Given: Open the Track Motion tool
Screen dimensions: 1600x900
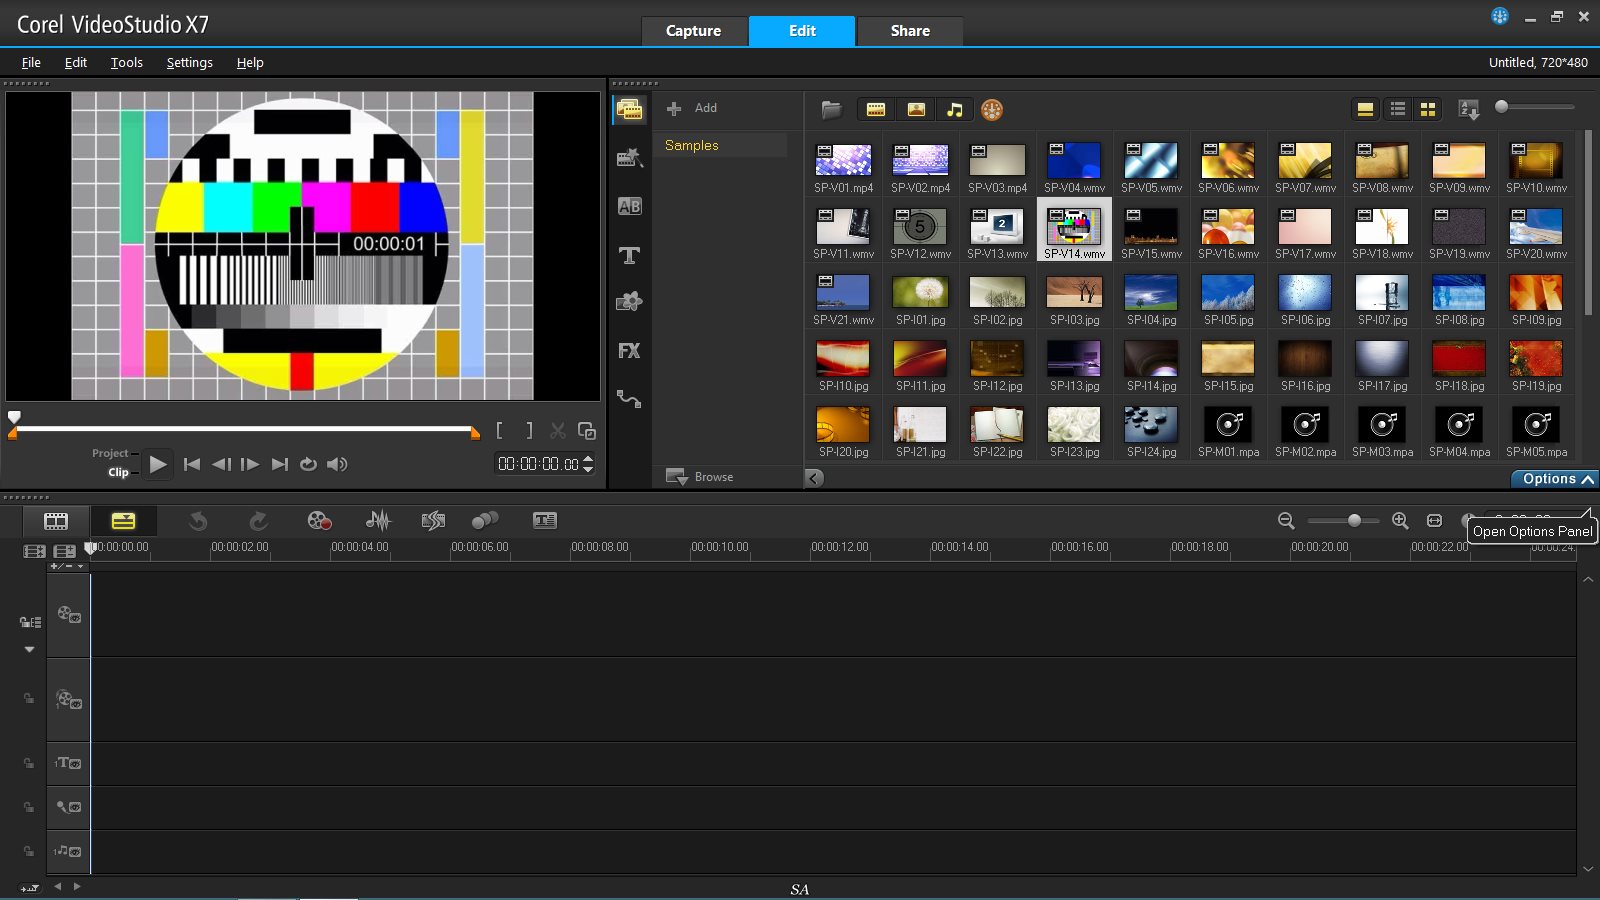Looking at the screenshot, I should [485, 520].
